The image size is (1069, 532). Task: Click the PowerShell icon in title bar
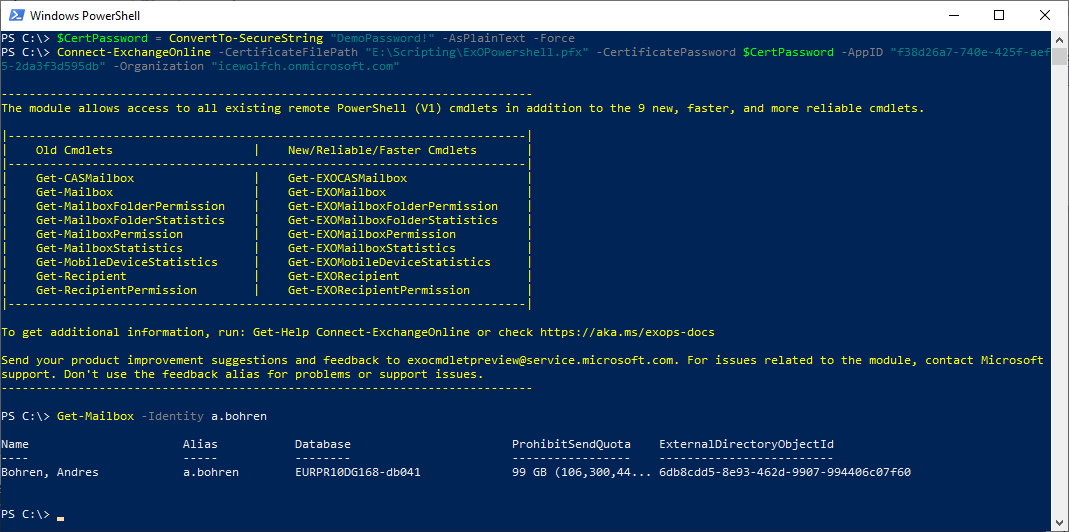16,15
